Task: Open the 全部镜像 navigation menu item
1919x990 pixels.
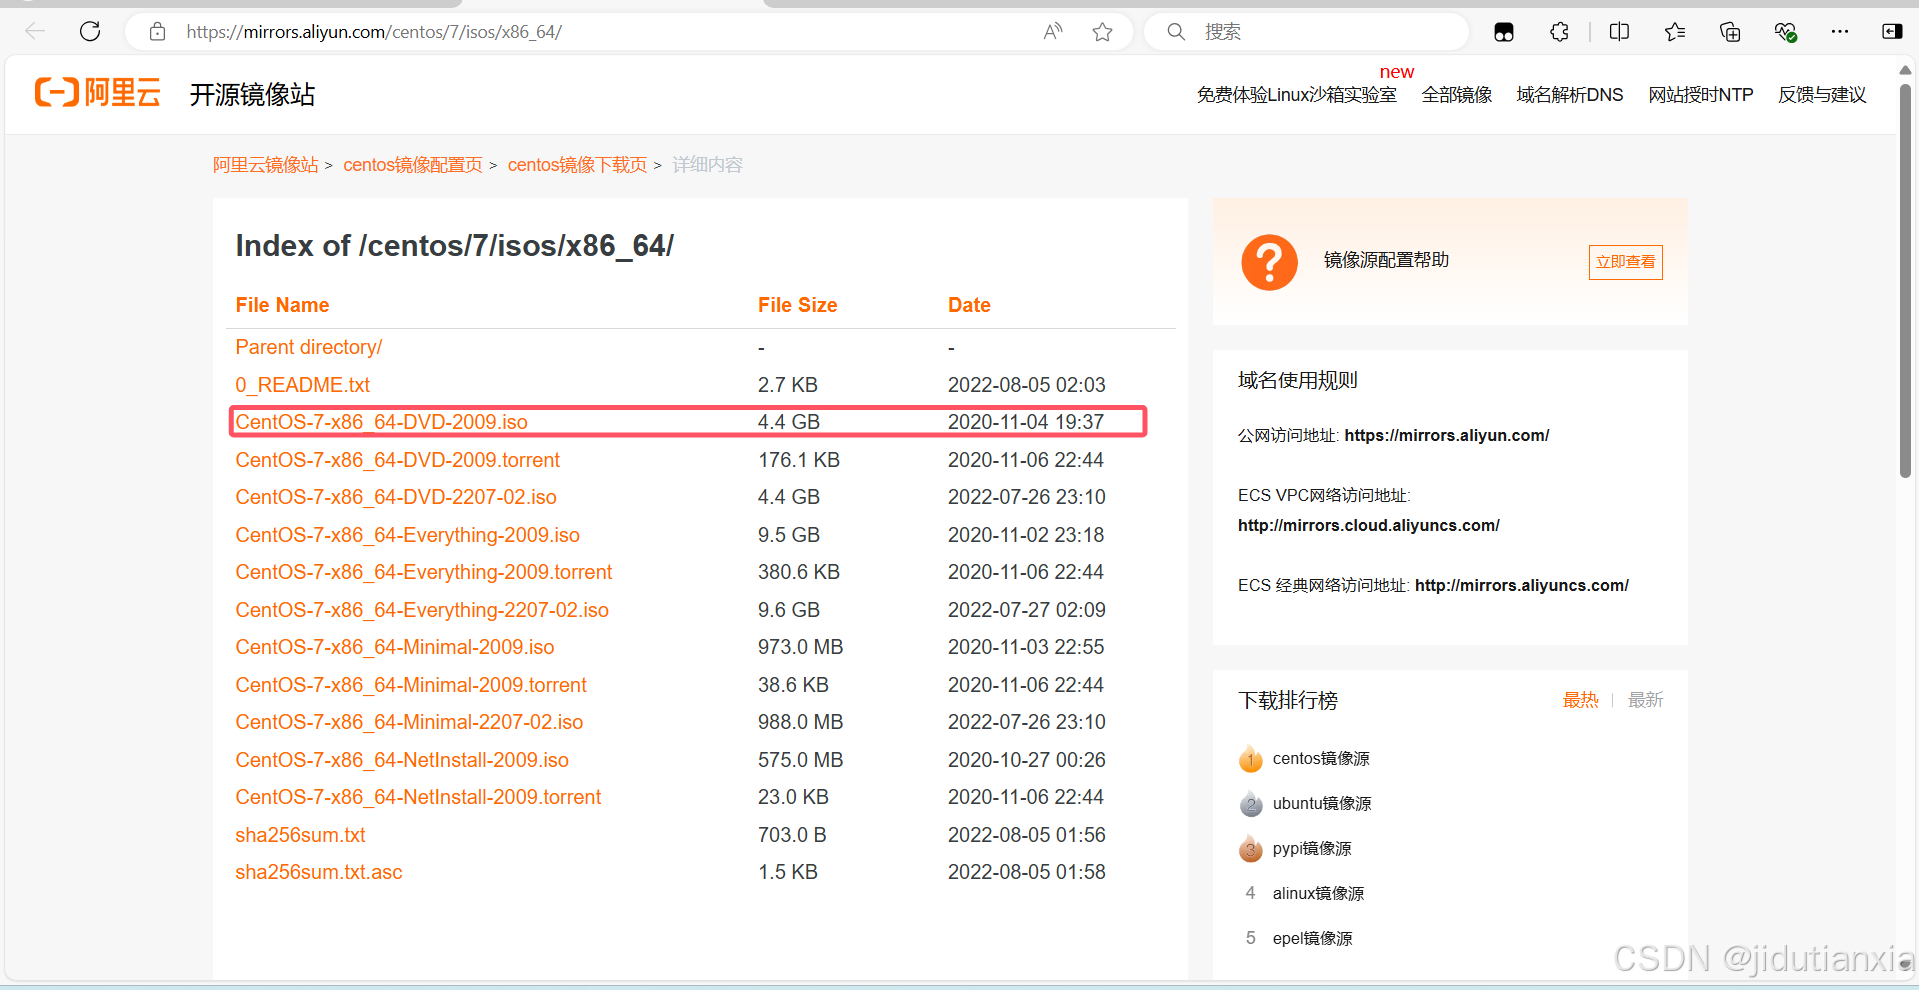Action: 1456,95
